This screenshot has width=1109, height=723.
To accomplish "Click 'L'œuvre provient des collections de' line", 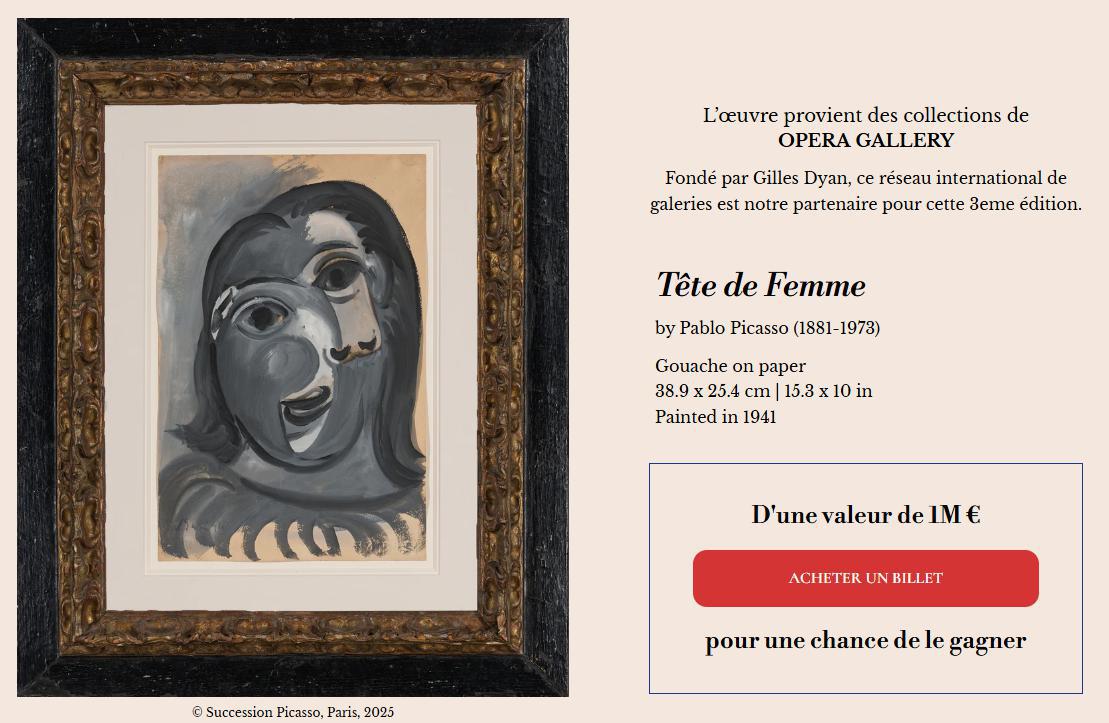I will [865, 115].
